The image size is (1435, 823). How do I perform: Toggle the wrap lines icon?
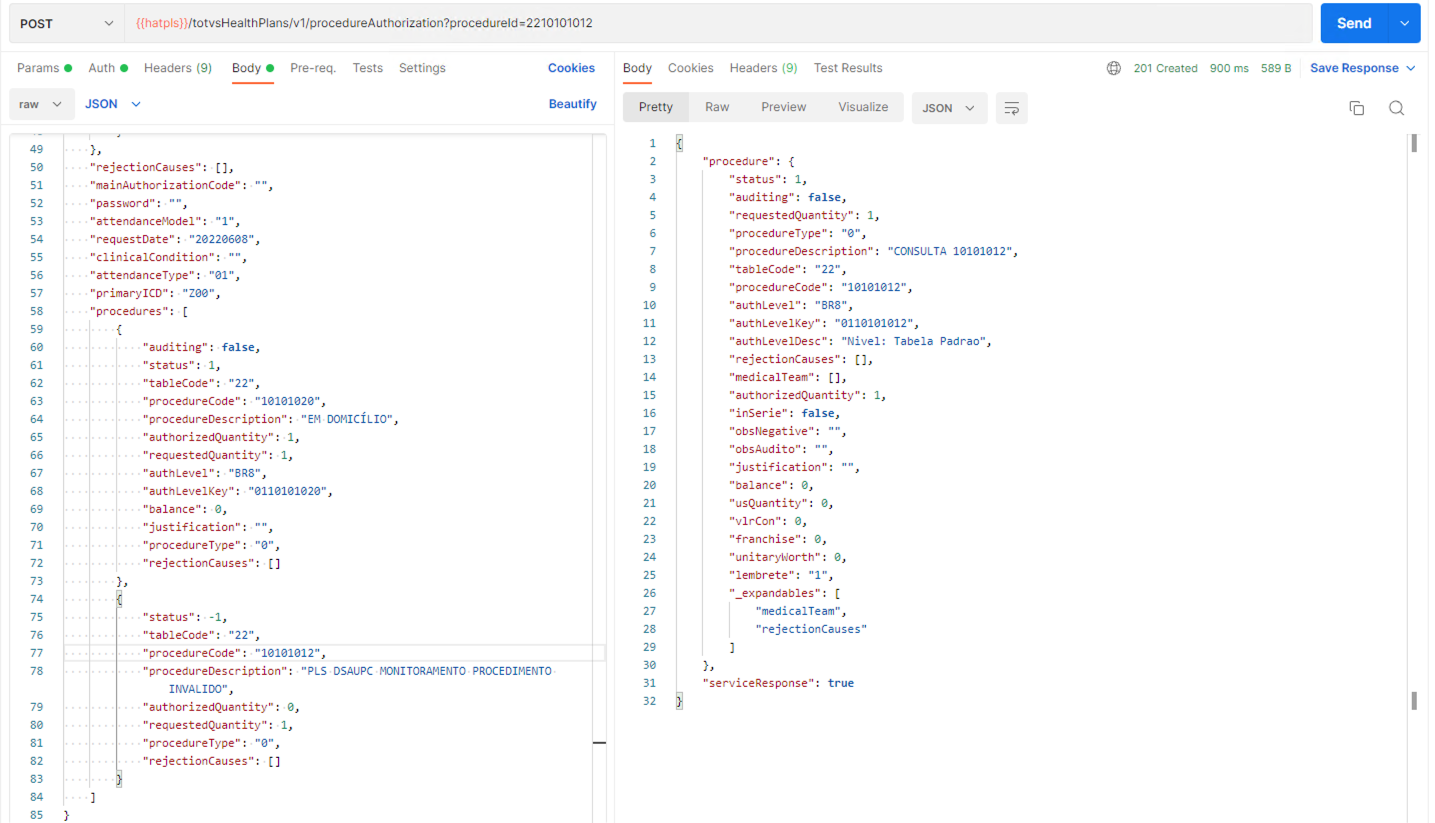pos(1011,108)
